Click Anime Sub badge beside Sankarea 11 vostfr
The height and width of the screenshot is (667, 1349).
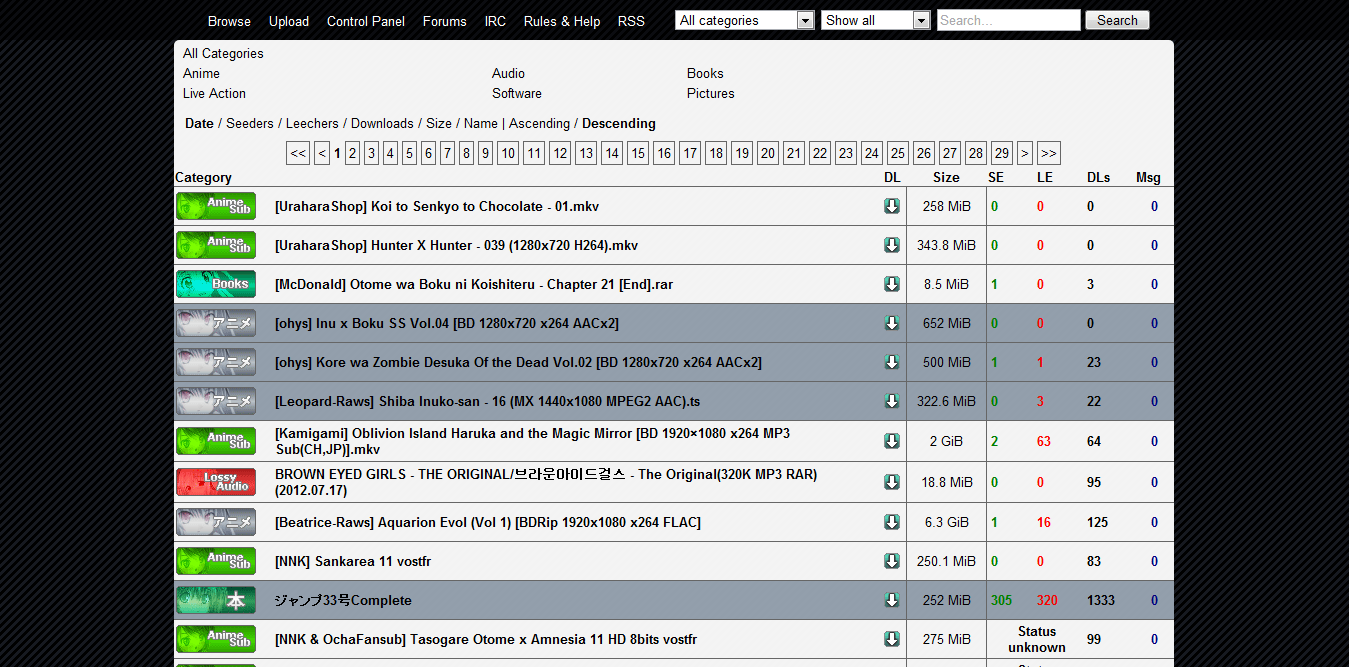[216, 561]
